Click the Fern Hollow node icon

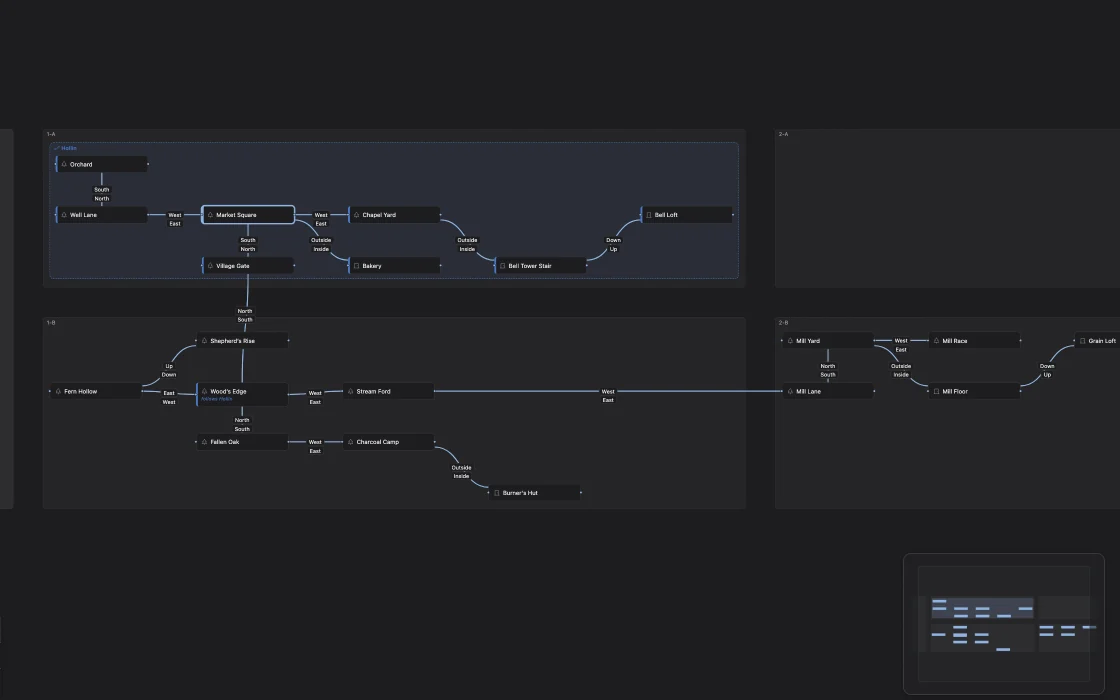[59, 391]
